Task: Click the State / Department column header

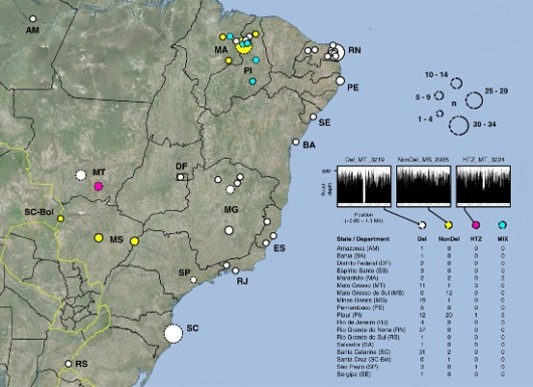Action: (x=363, y=239)
